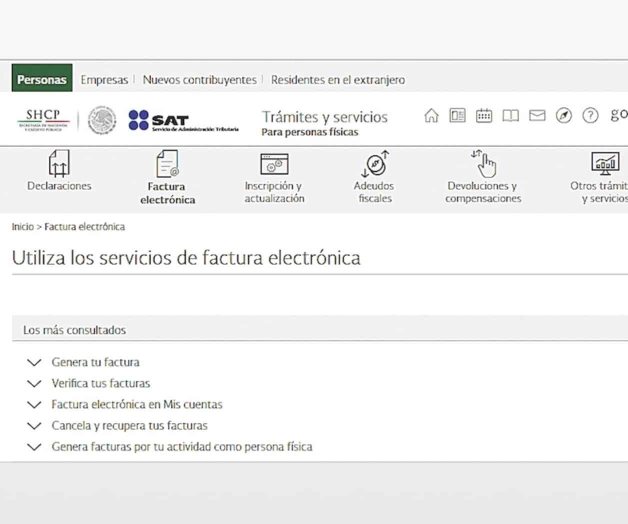
Task: Click the Devoluciones hand pointer icon
Action: pos(484,163)
